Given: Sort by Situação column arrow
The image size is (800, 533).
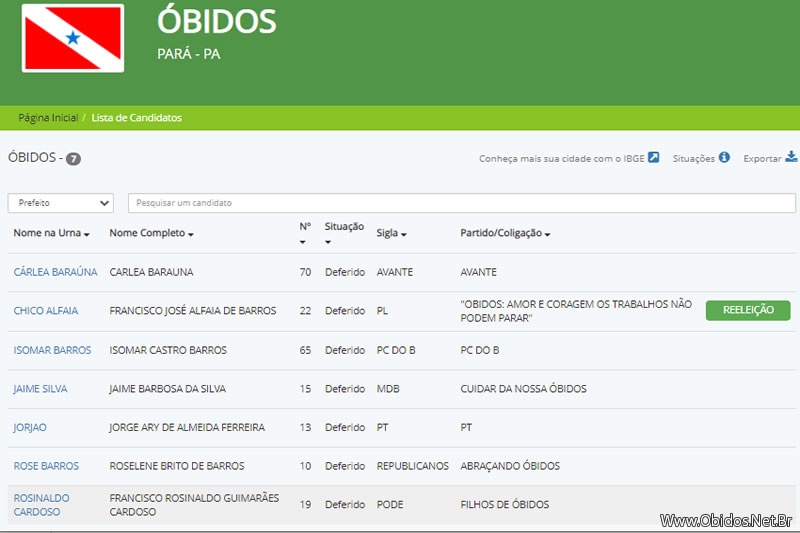Looking at the screenshot, I should (328, 242).
